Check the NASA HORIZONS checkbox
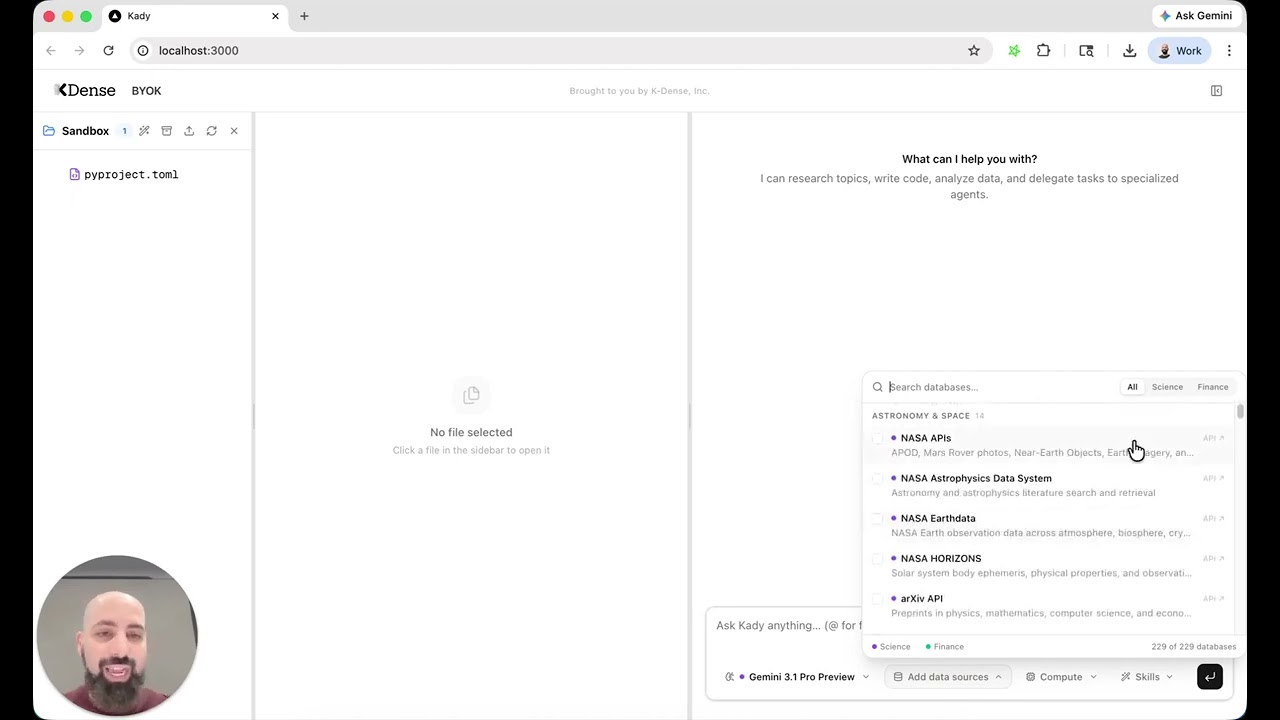This screenshot has width=1280, height=720. point(878,559)
